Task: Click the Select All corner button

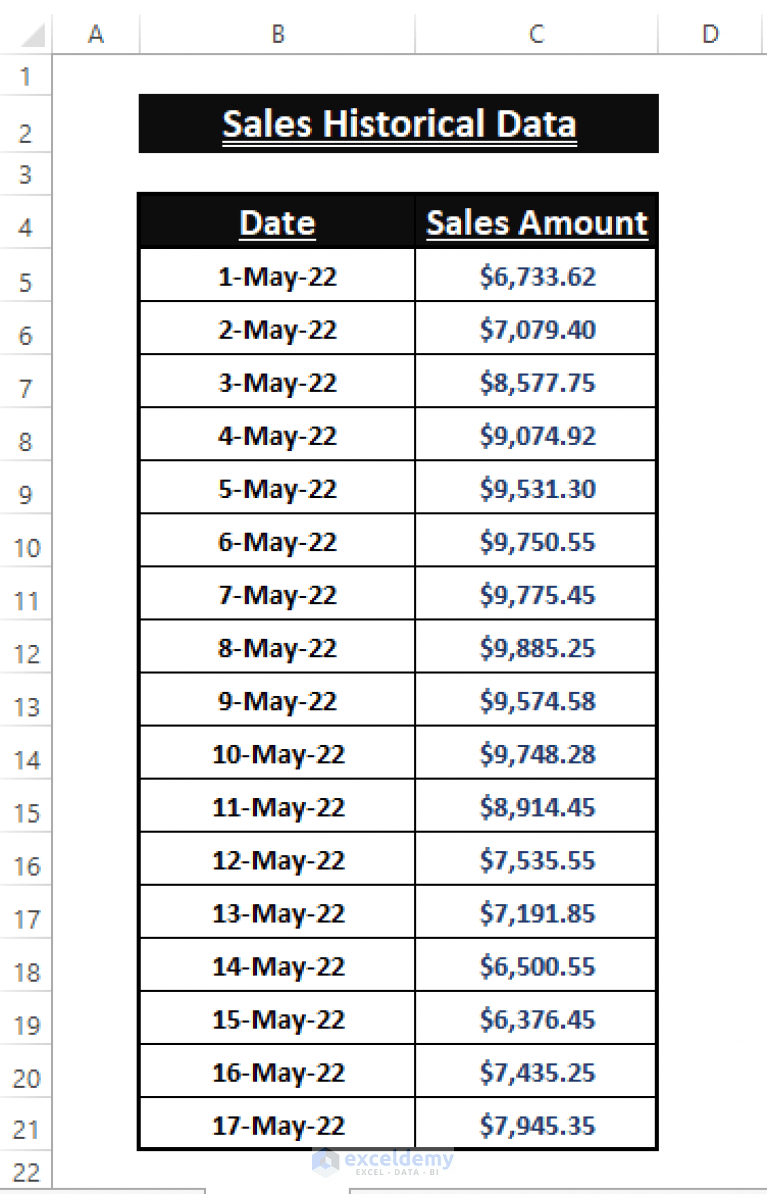Action: pos(25,33)
